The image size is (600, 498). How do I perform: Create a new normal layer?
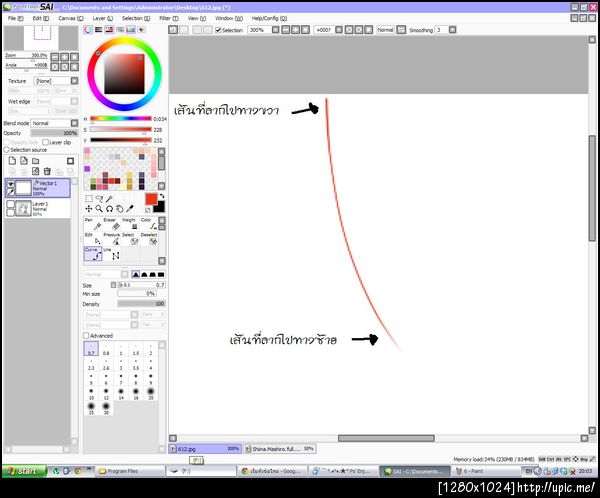pyautogui.click(x=12, y=161)
